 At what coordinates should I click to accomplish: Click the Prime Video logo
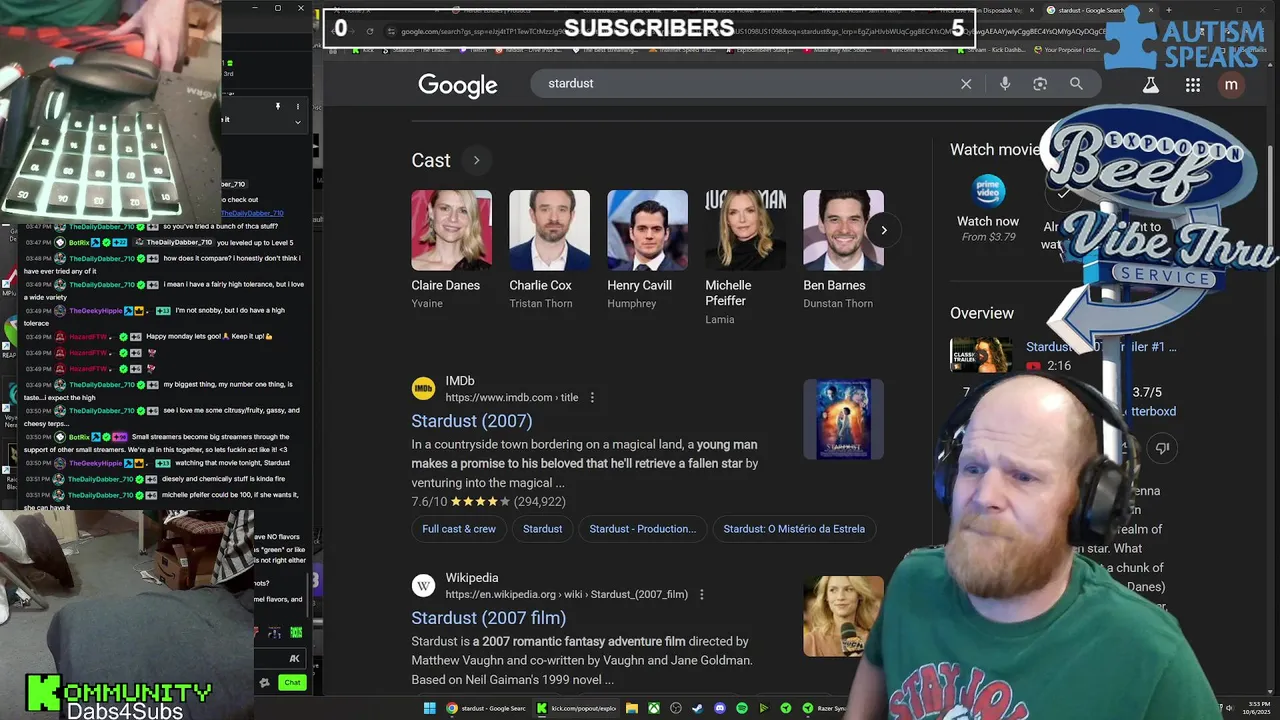click(988, 191)
